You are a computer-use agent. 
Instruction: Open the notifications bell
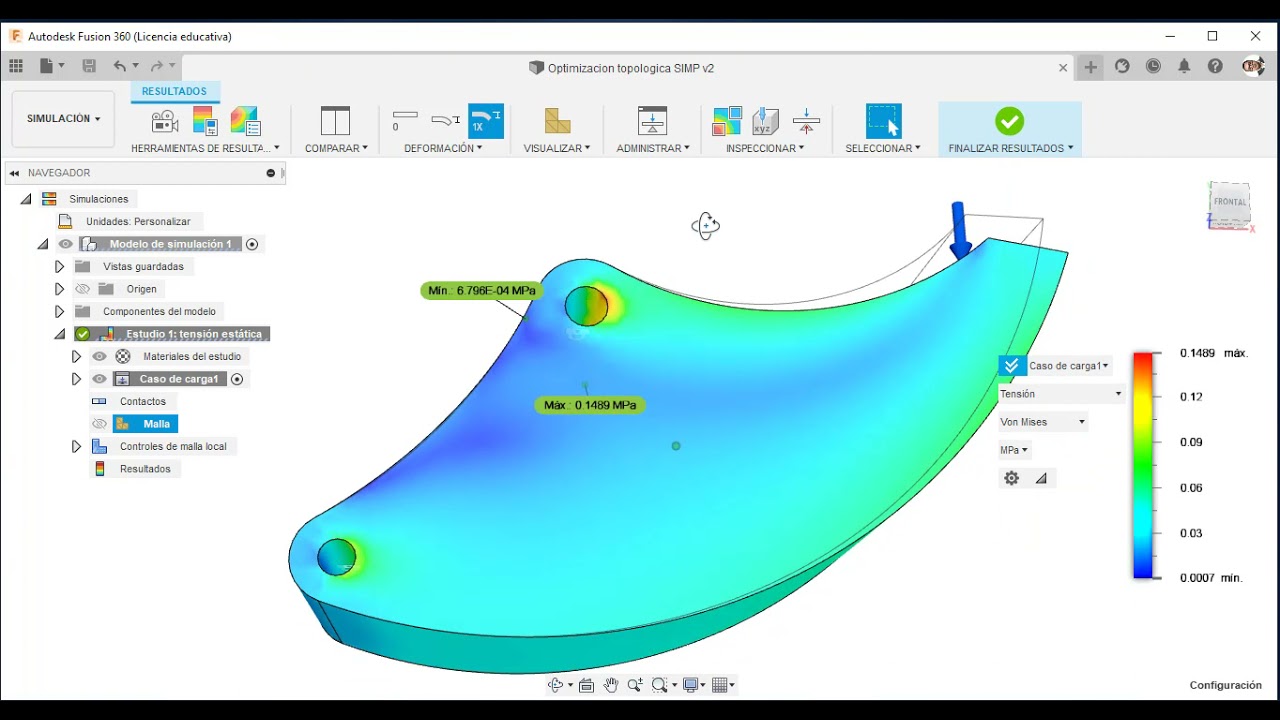pos(1184,66)
